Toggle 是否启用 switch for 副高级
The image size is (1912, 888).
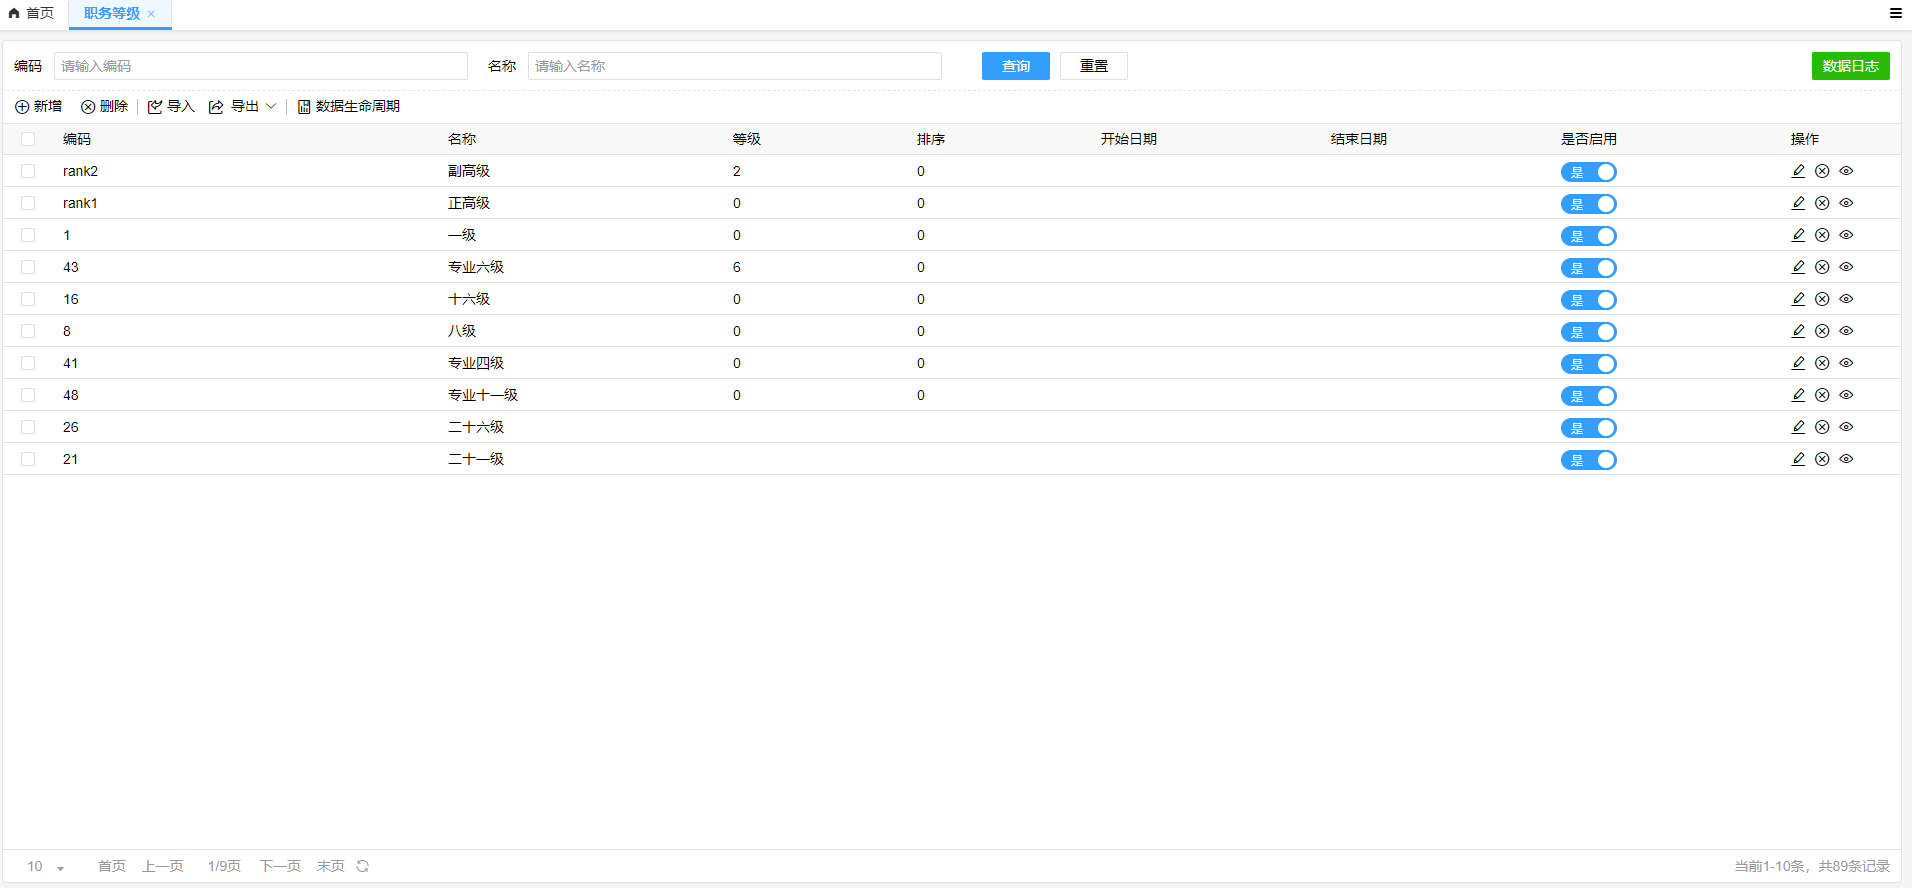tap(1588, 172)
